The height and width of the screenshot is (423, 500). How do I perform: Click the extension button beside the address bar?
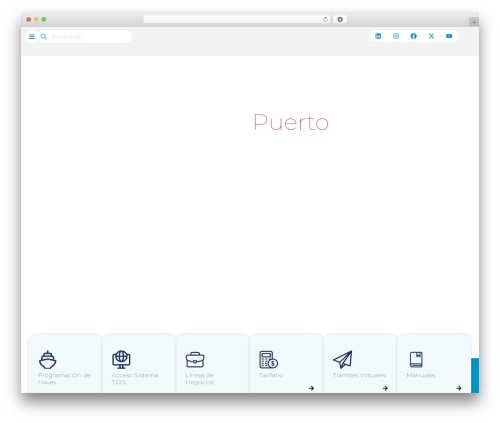coord(340,19)
